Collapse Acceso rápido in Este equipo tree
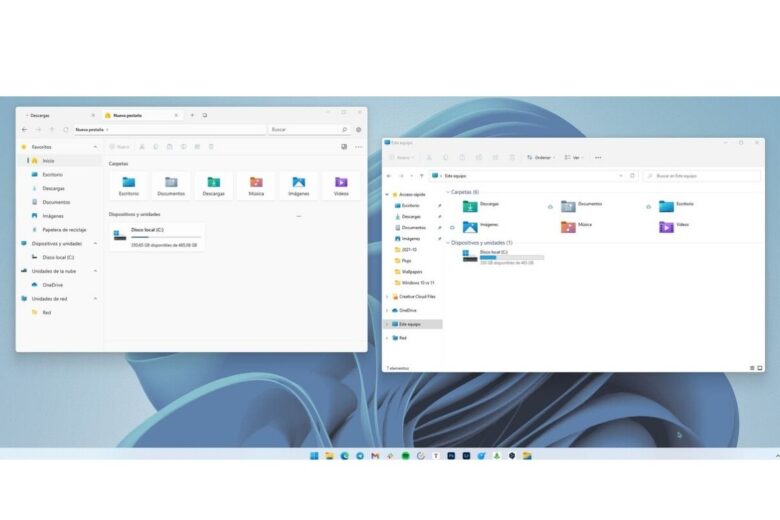The image size is (780, 520). pos(387,195)
